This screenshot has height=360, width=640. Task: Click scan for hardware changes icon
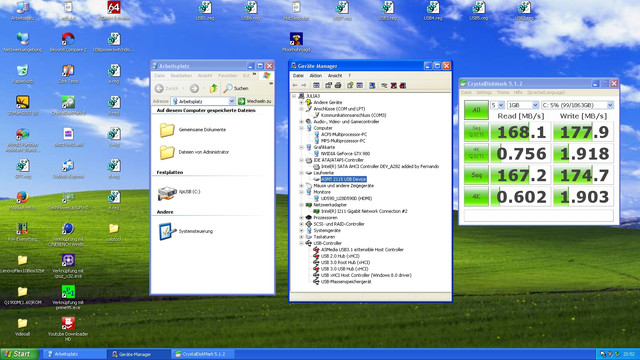coord(372,85)
